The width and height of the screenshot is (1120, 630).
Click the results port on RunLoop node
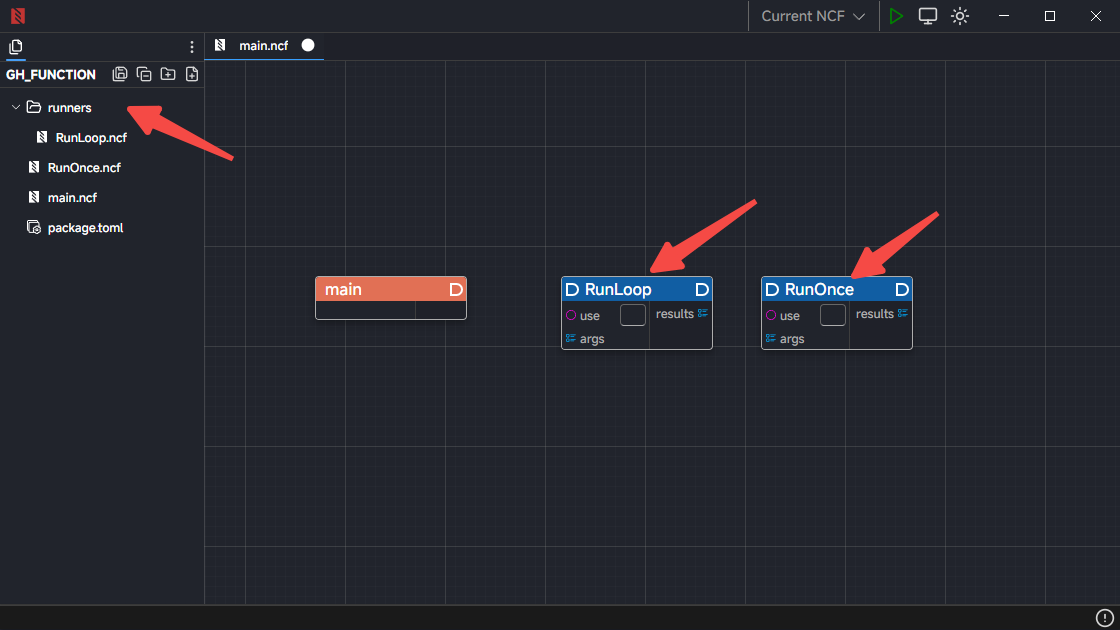703,313
